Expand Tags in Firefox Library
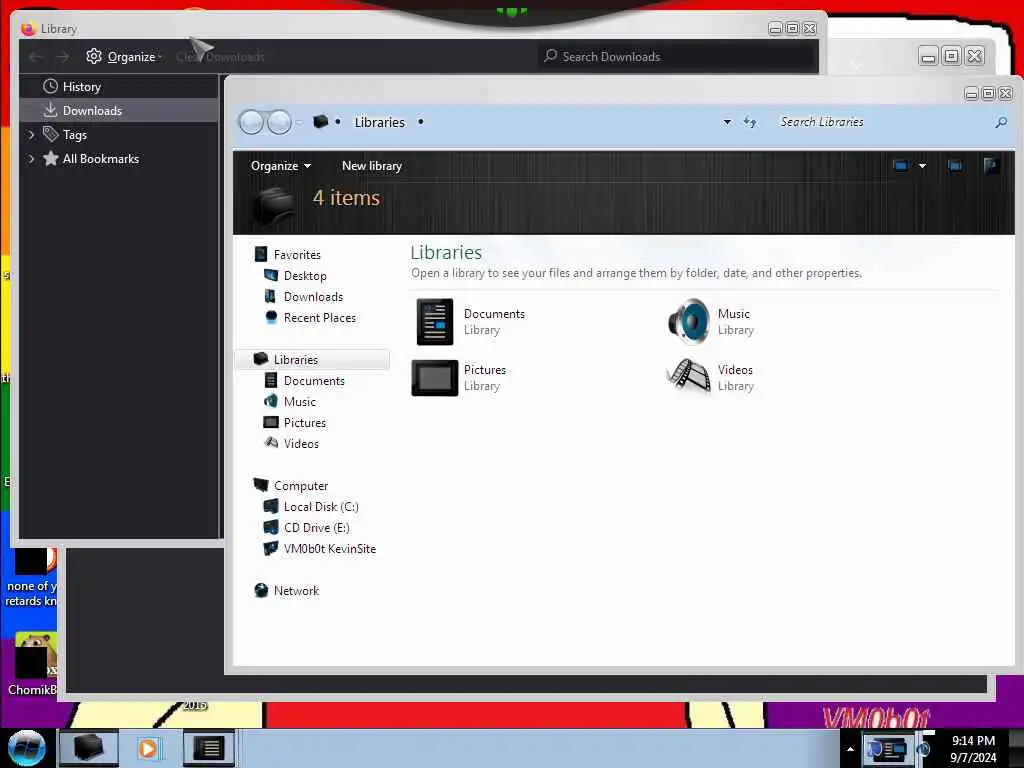This screenshot has width=1024, height=768. pos(31,135)
